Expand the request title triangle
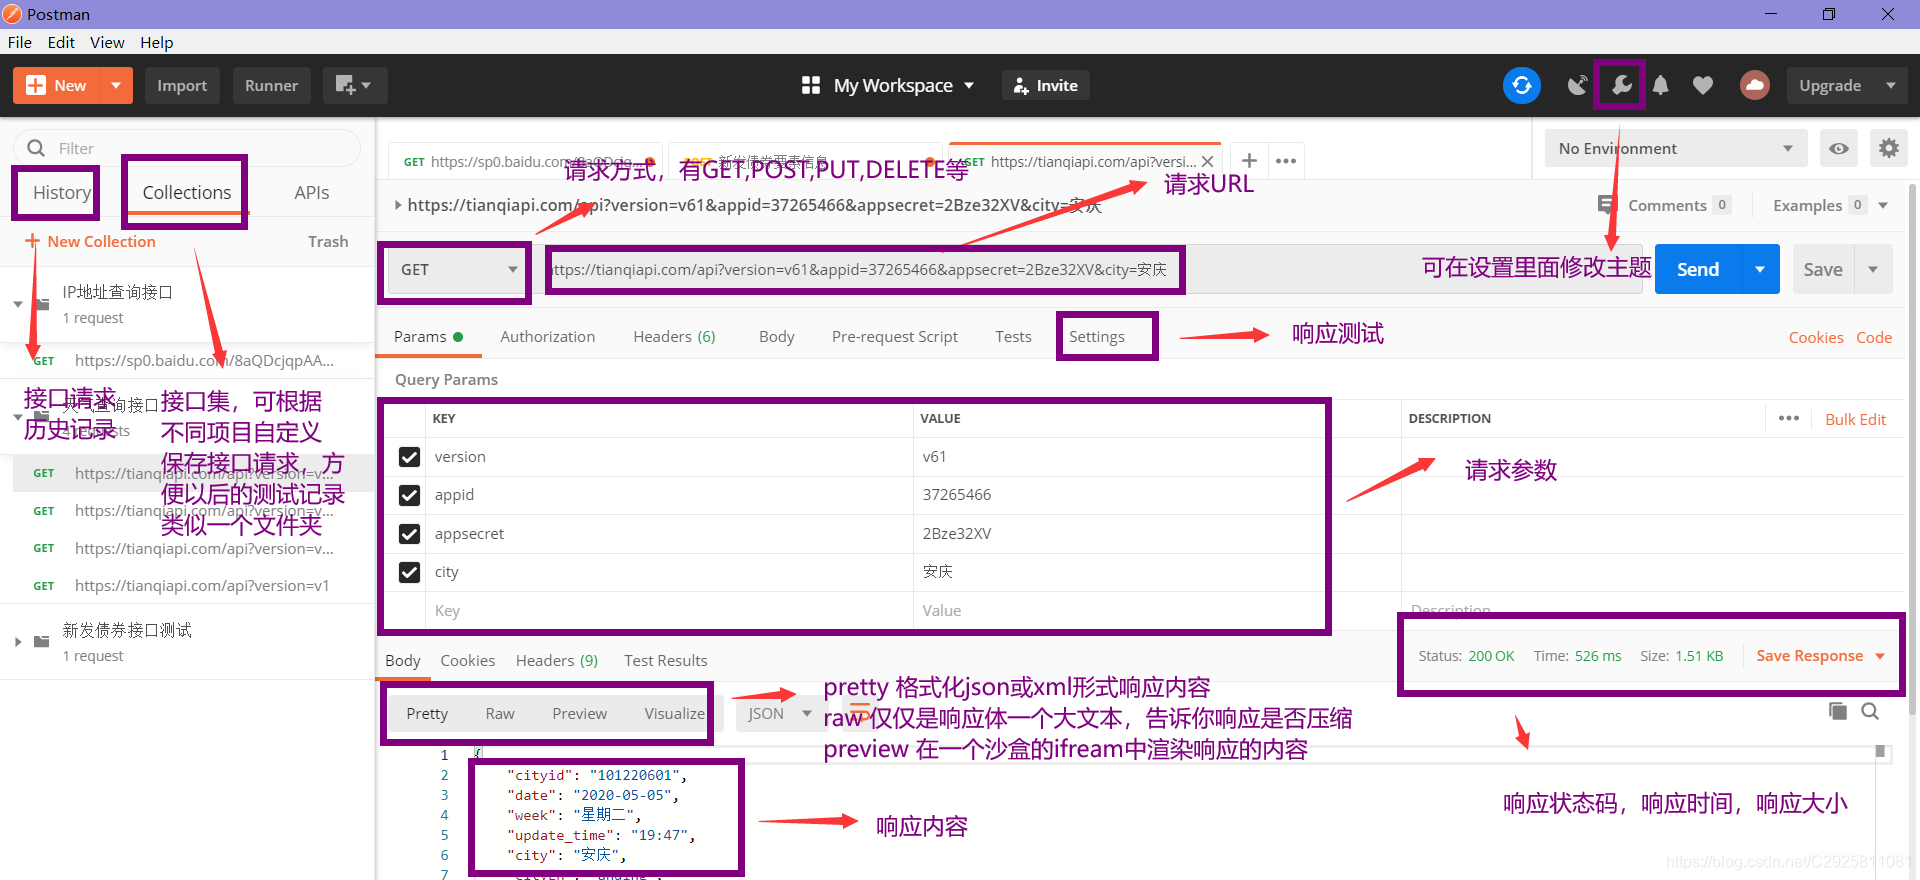Image resolution: width=1920 pixels, height=880 pixels. tap(398, 205)
